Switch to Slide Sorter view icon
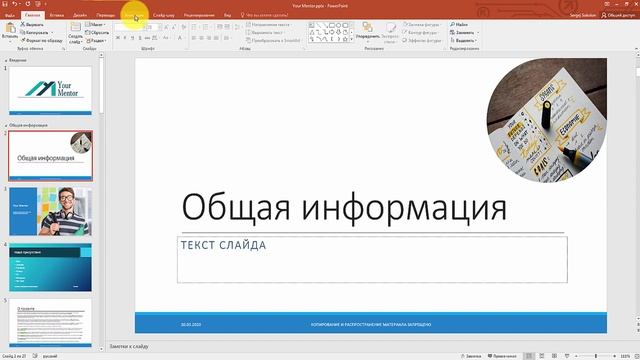 tap(542, 356)
